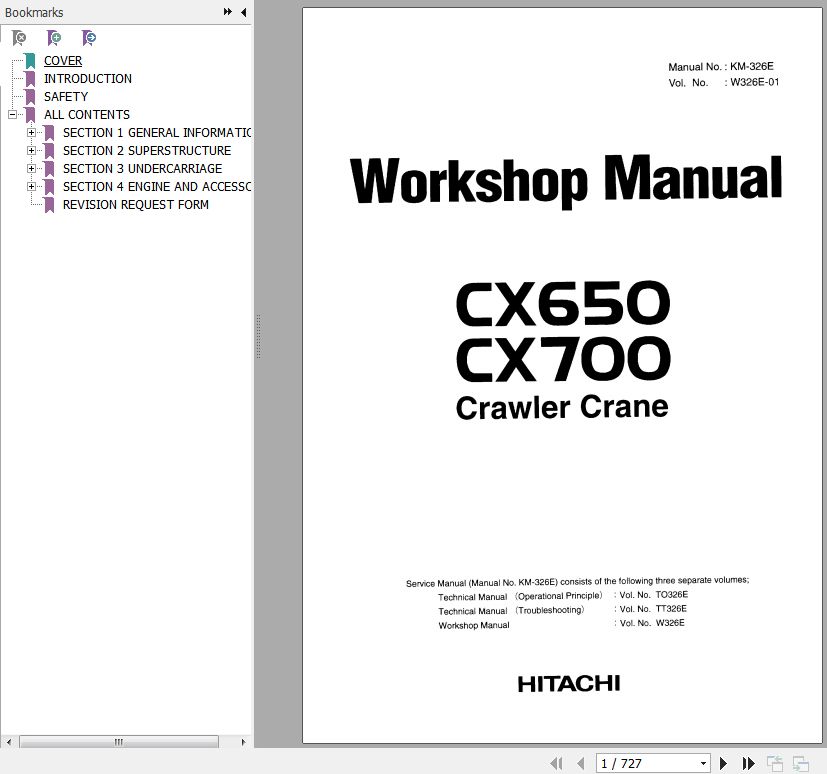The height and width of the screenshot is (774, 827).
Task: Open the page number dropdown arrow
Action: point(703,763)
